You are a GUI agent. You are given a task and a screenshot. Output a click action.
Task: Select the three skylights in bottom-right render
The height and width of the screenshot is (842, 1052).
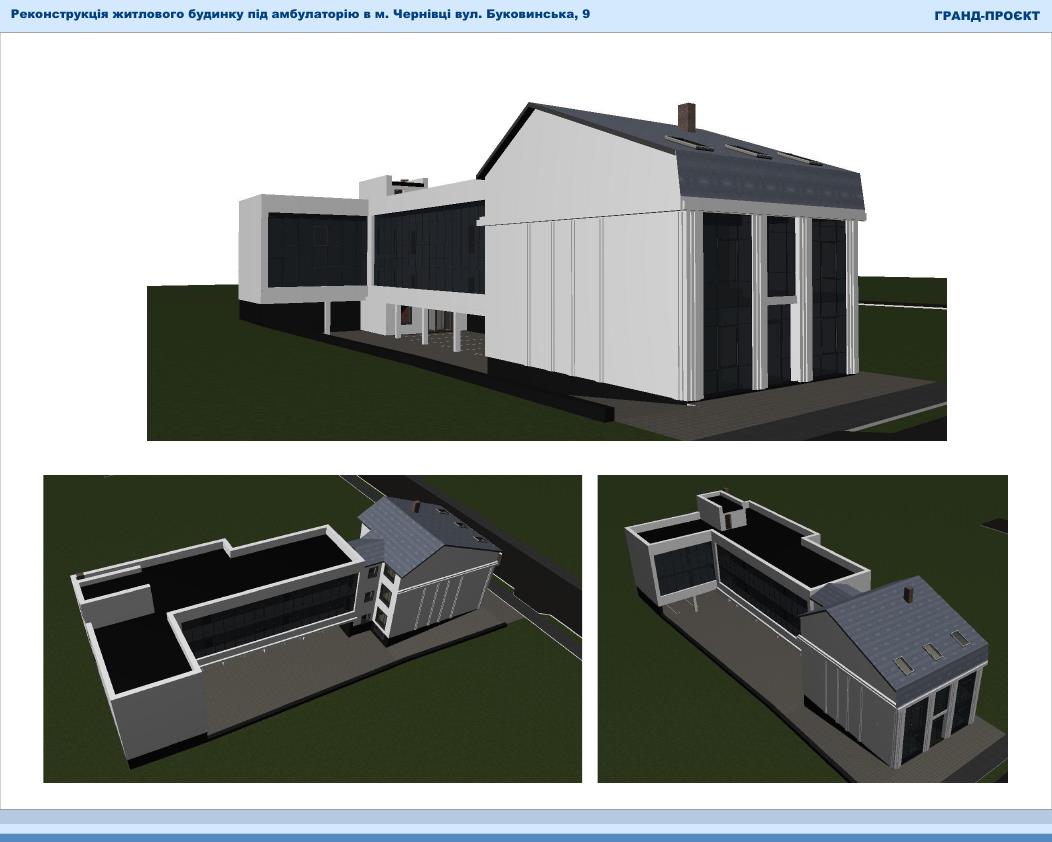pos(932,650)
